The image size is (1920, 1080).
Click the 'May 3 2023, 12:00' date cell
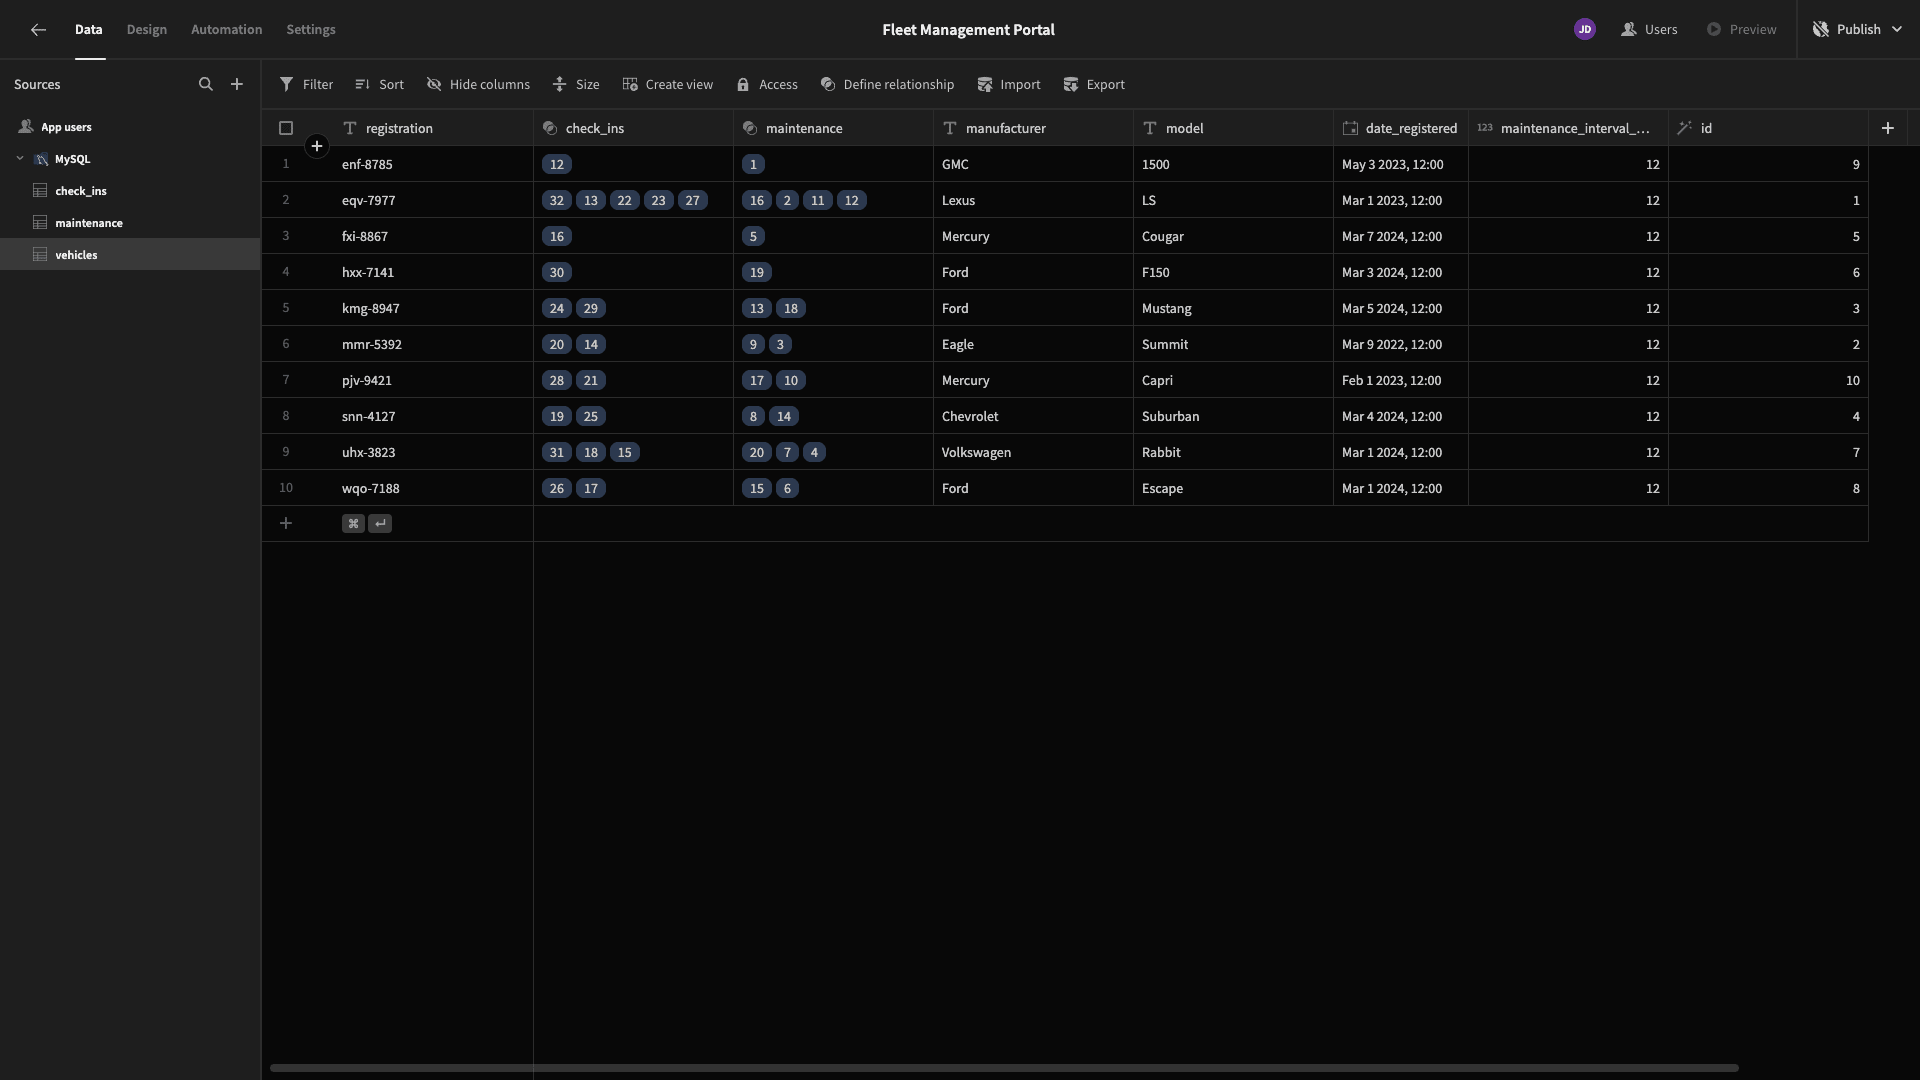point(1400,164)
